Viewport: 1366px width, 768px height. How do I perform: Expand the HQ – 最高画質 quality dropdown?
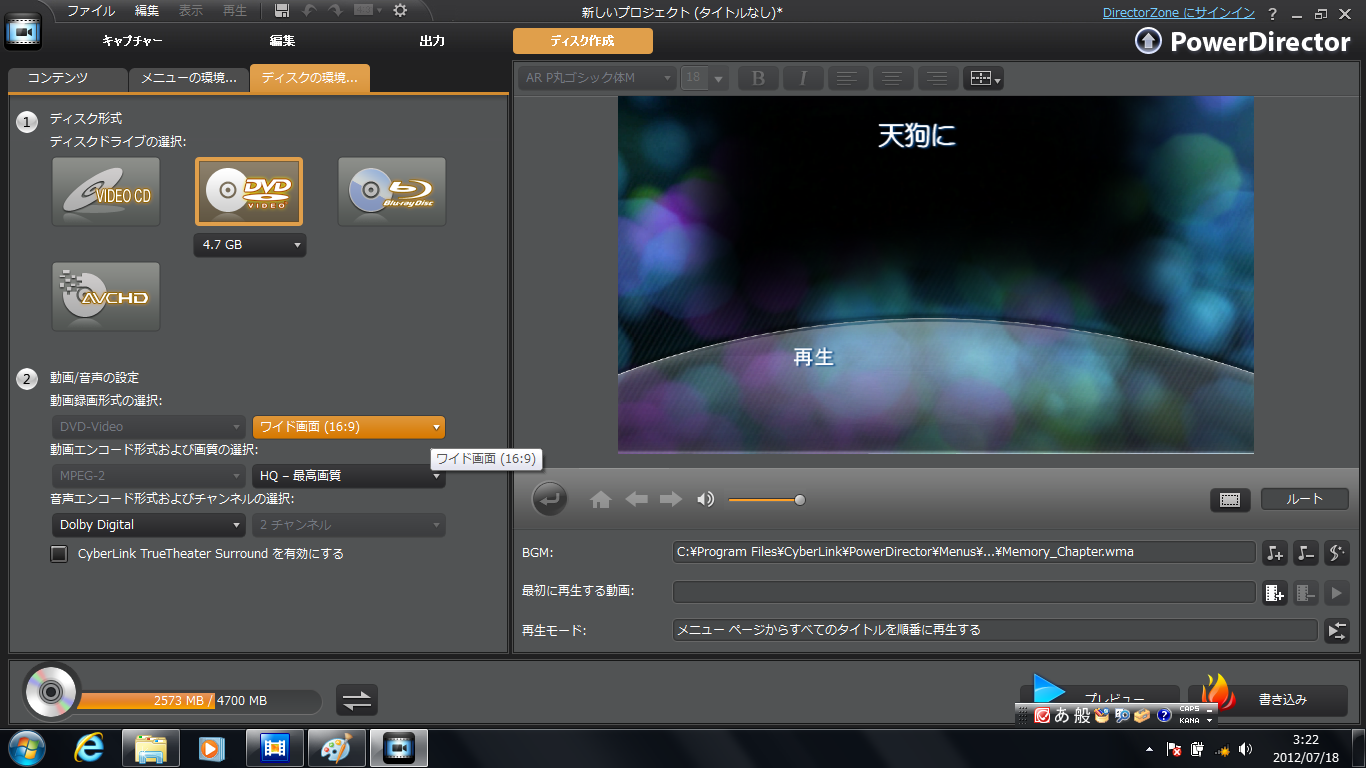pos(348,476)
